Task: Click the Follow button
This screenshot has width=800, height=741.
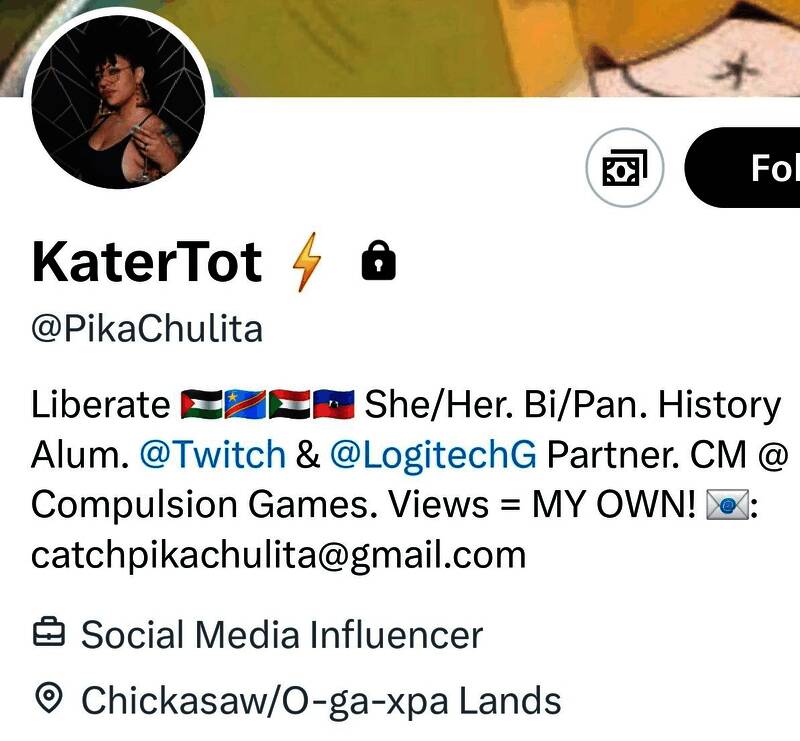Action: 742,167
